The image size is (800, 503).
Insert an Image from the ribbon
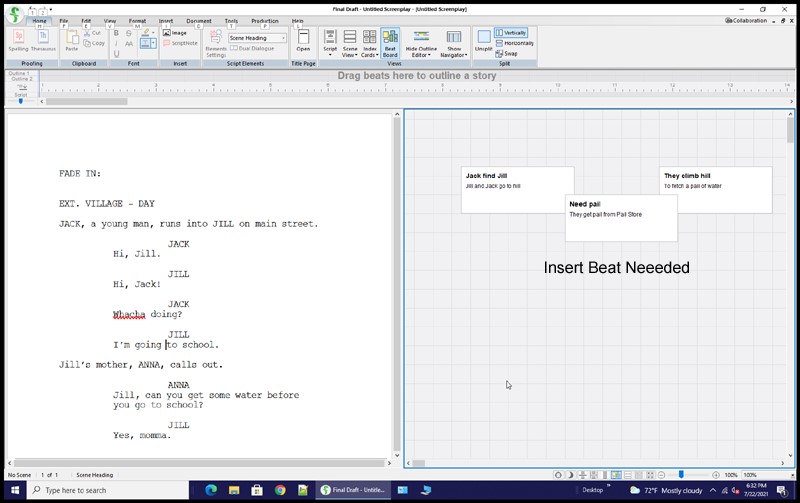point(174,33)
